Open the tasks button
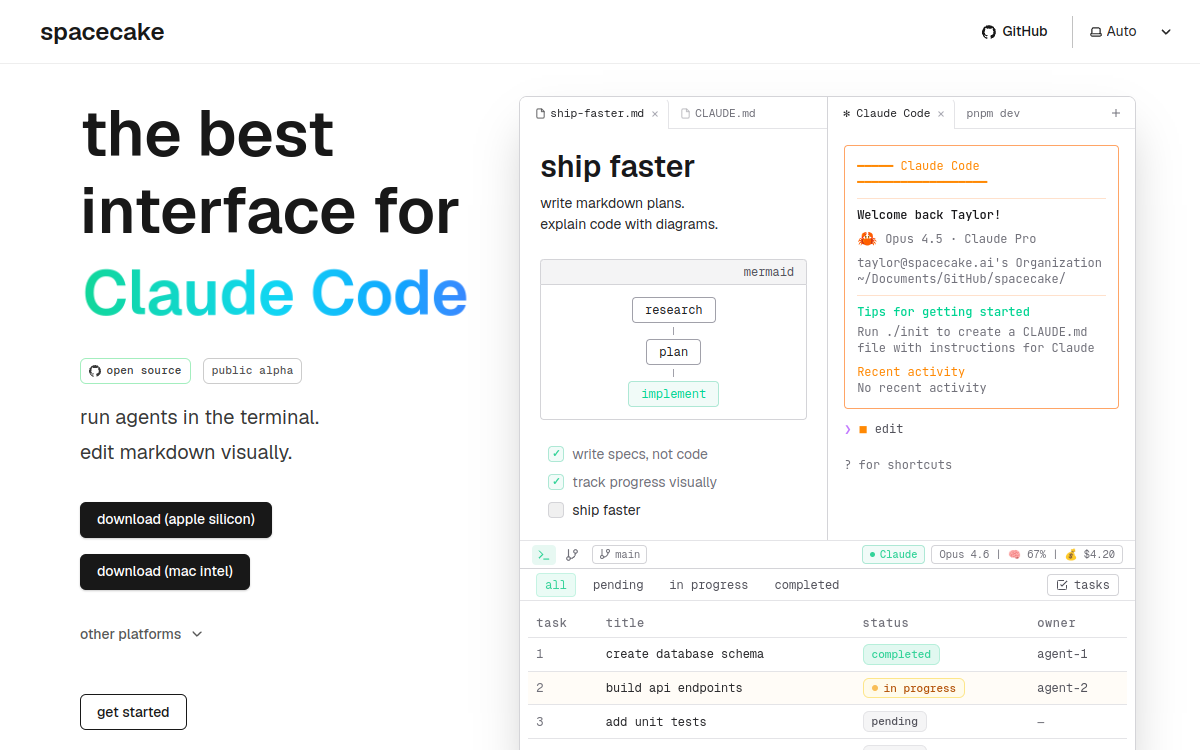Viewport: 1200px width, 750px height. tap(1083, 585)
